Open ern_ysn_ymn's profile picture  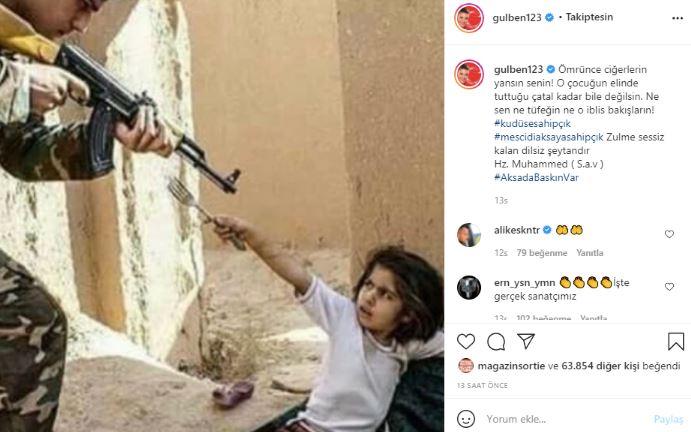click(x=469, y=287)
